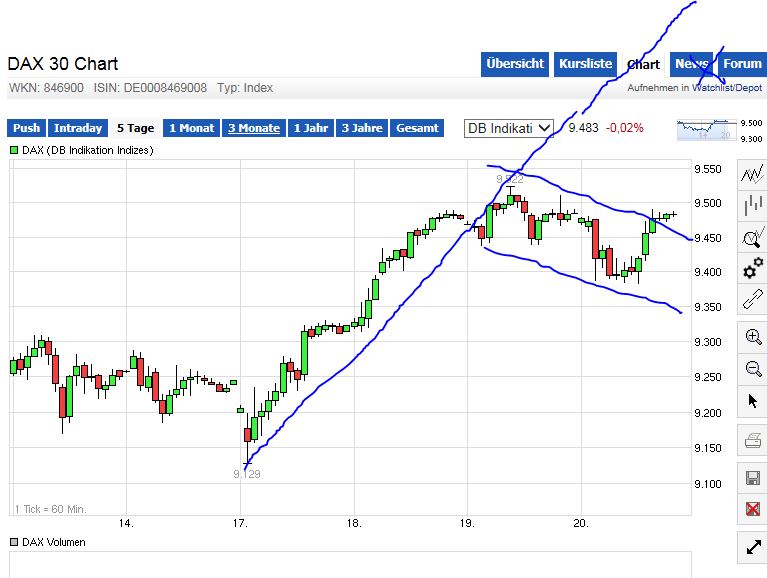This screenshot has width=767, height=578.
Task: Select the pointer cursor tool
Action: pyautogui.click(x=752, y=401)
